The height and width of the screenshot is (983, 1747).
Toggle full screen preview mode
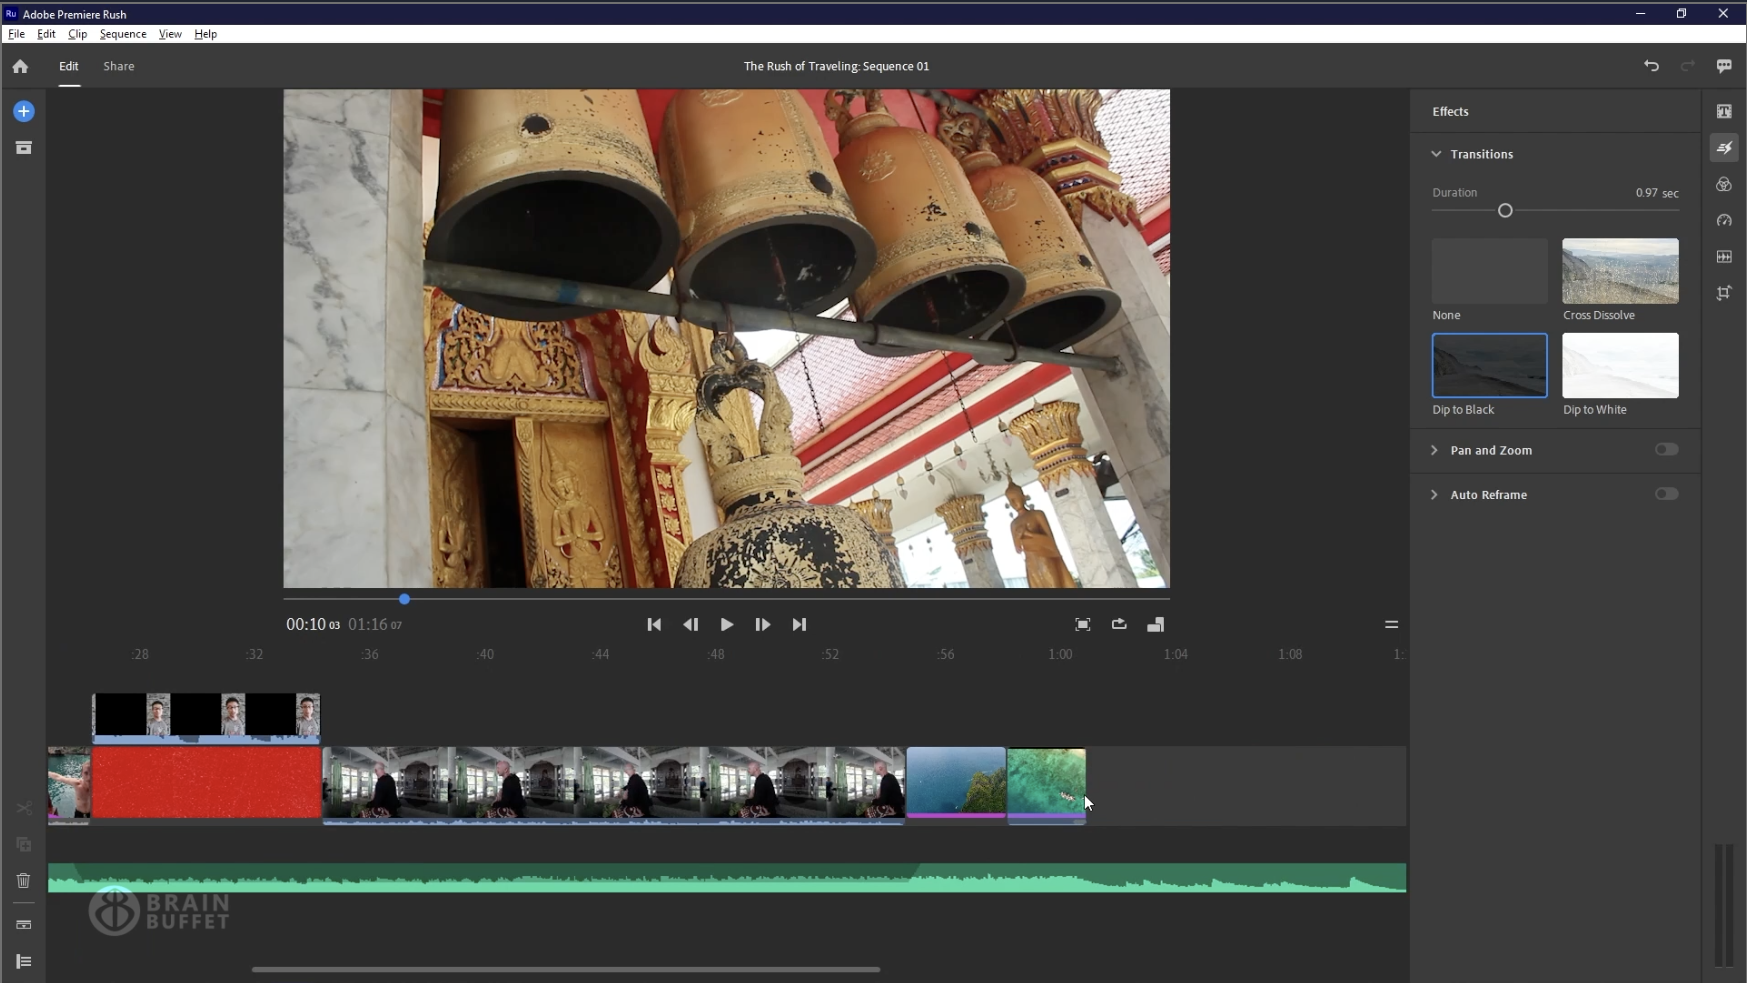(1082, 624)
